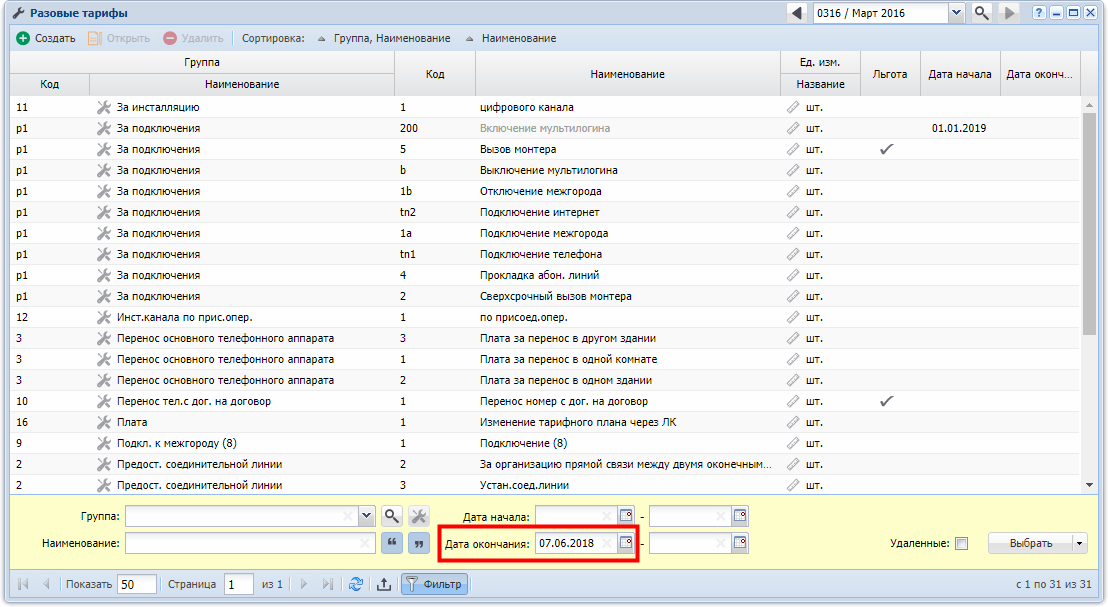This screenshot has width=1108, height=607.
Task: Click the Группа filter combo field
Action: (x=242, y=516)
